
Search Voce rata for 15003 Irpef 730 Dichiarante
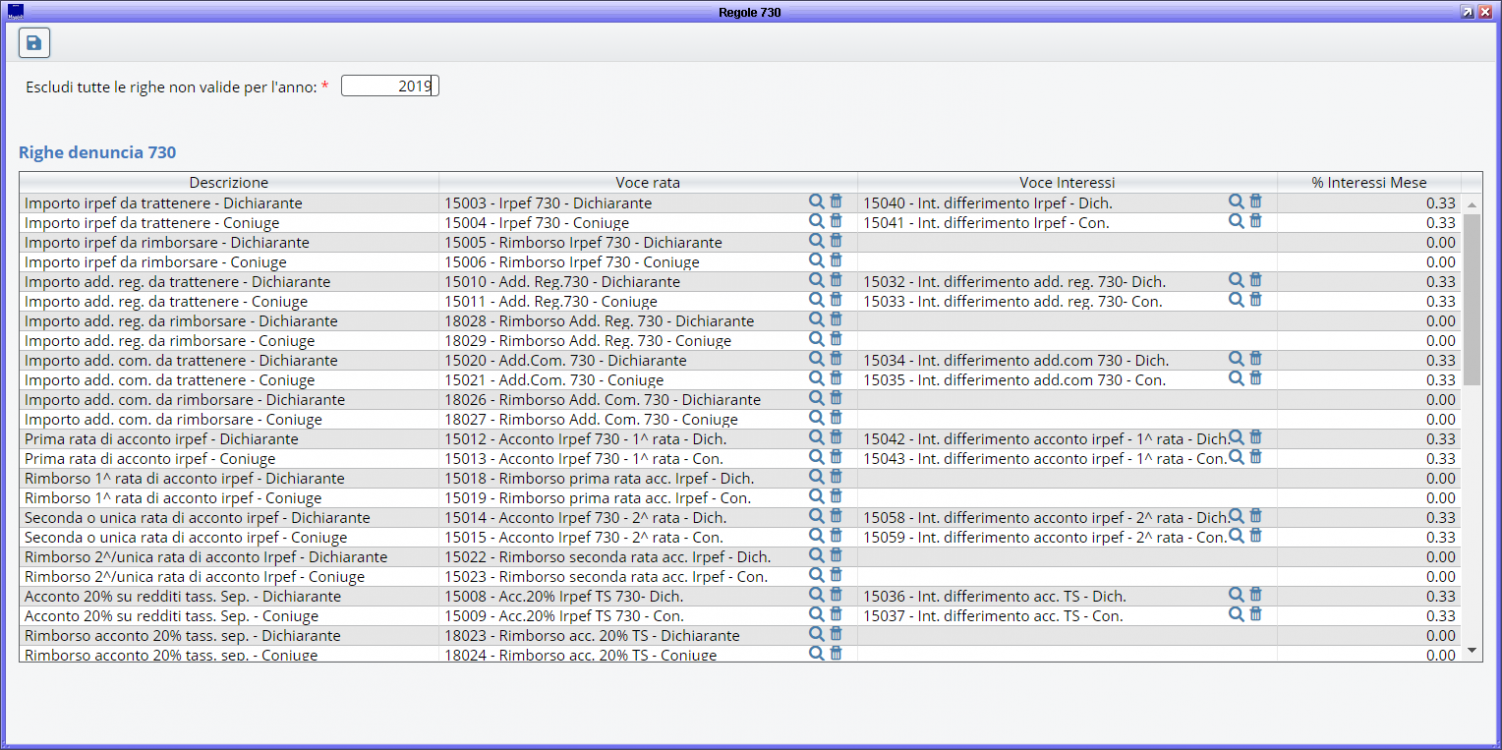coord(816,202)
